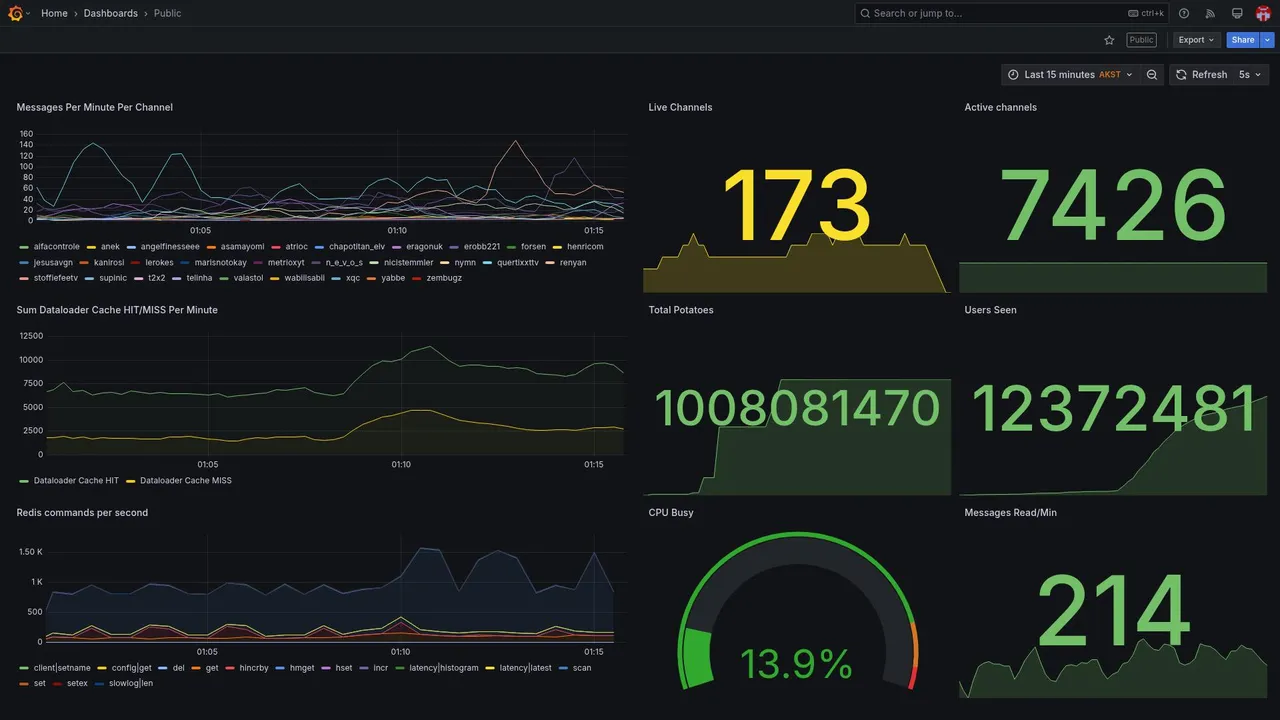The width and height of the screenshot is (1280, 720).
Task: Click the blue Share button
Action: (1243, 40)
